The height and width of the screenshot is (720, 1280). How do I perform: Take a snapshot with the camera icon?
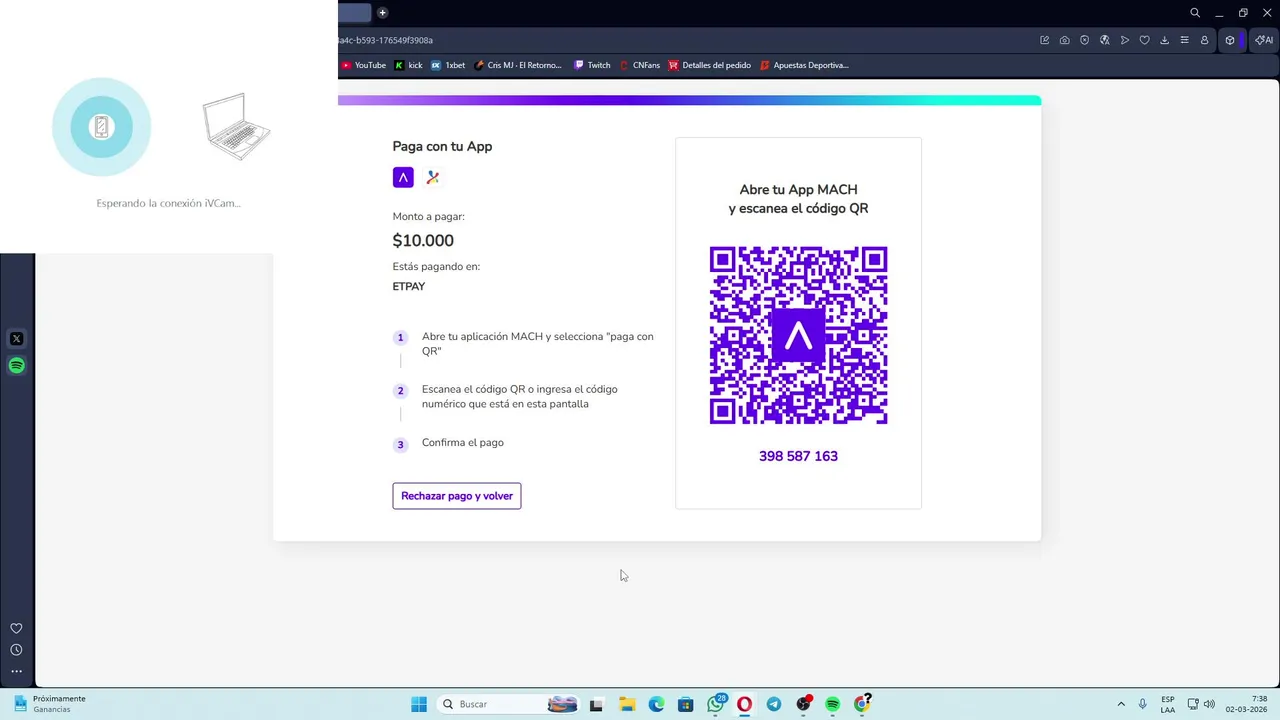tap(1065, 40)
